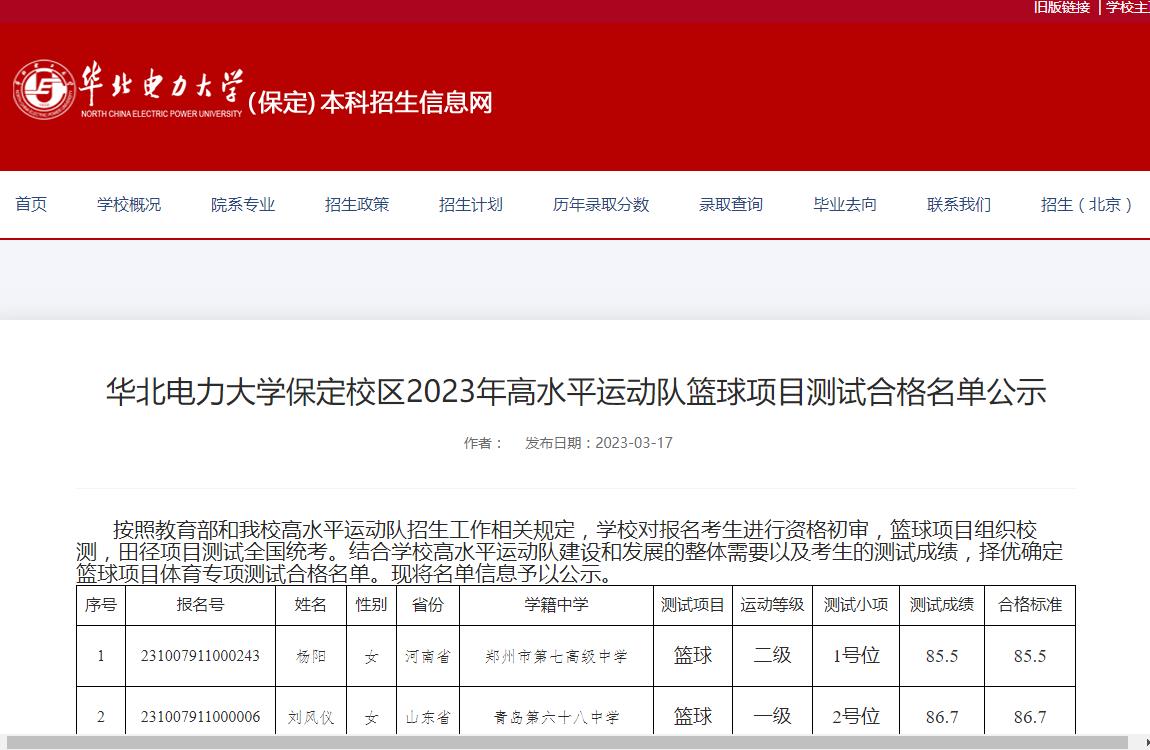The image size is (1150, 750).
Task: Click the 作者 label
Action: click(482, 443)
